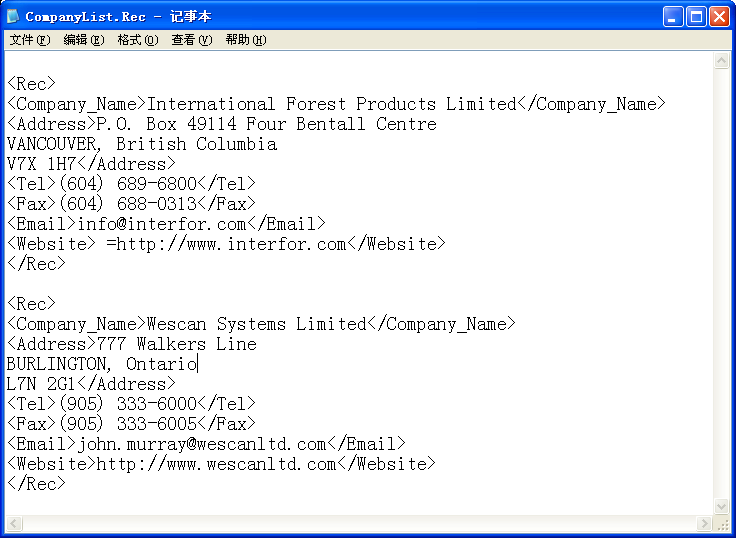Click the vertical scrollbar up arrow
Screen dimensions: 736x538
coord(722,61)
